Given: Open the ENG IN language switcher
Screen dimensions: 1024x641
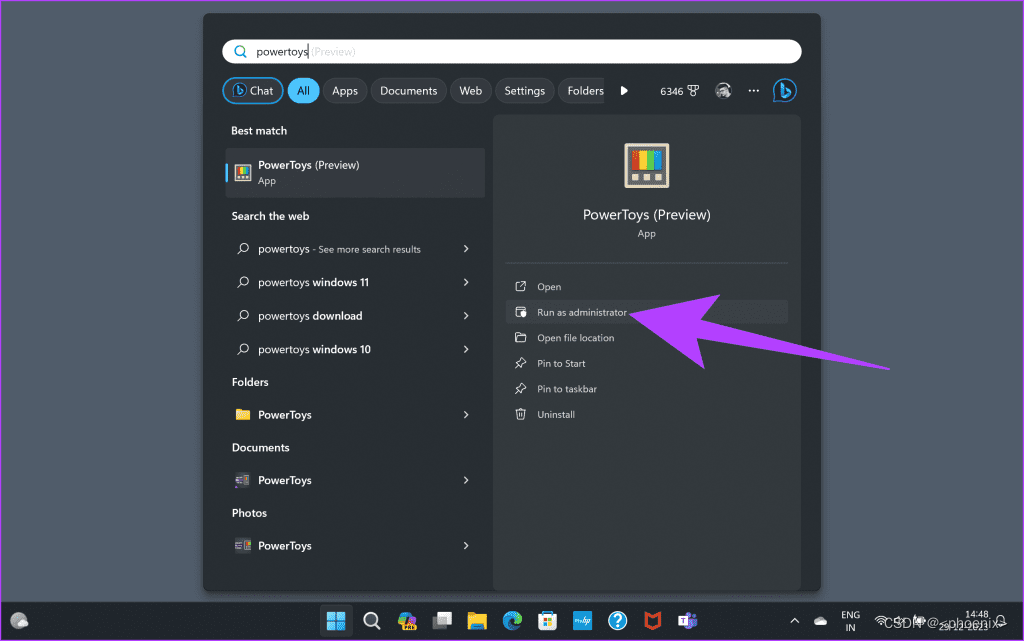Looking at the screenshot, I should coord(850,621).
